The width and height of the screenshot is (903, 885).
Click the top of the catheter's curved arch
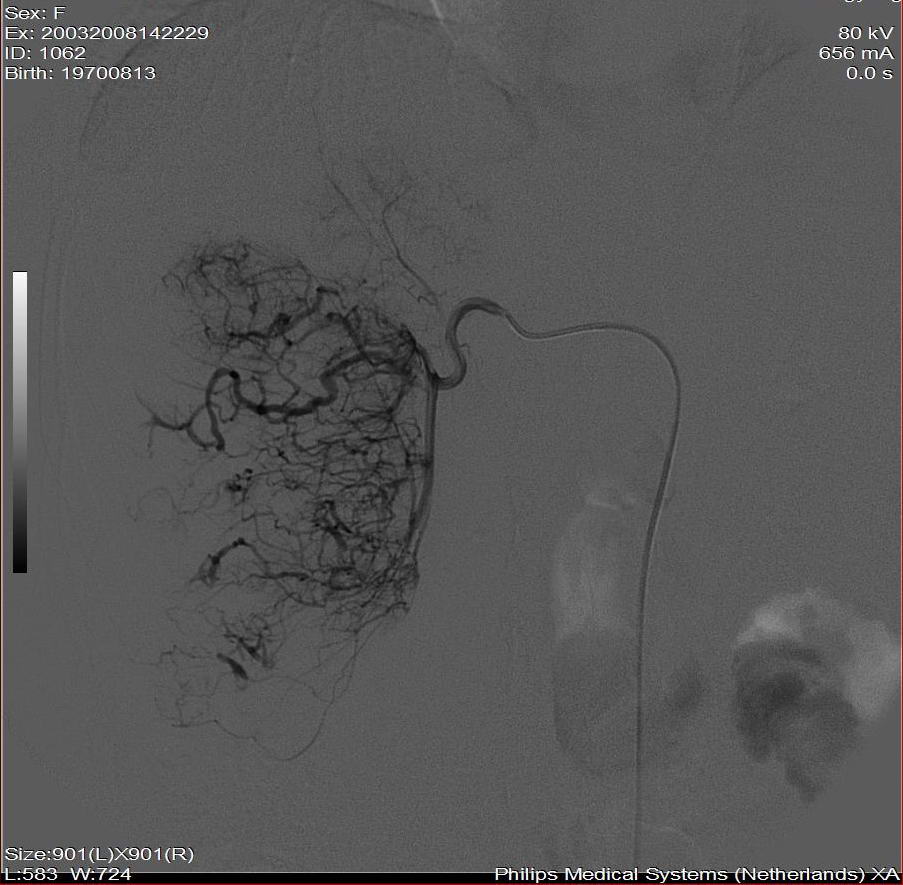[x=600, y=327]
